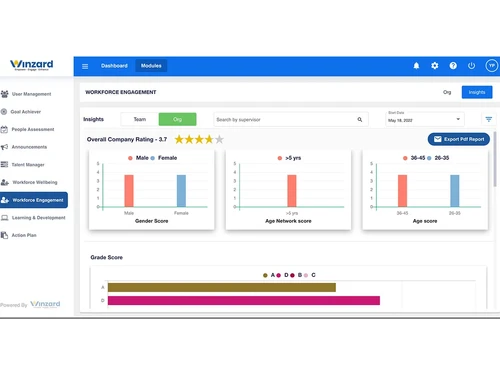Open Workforce Engagement in sidebar

(34, 200)
